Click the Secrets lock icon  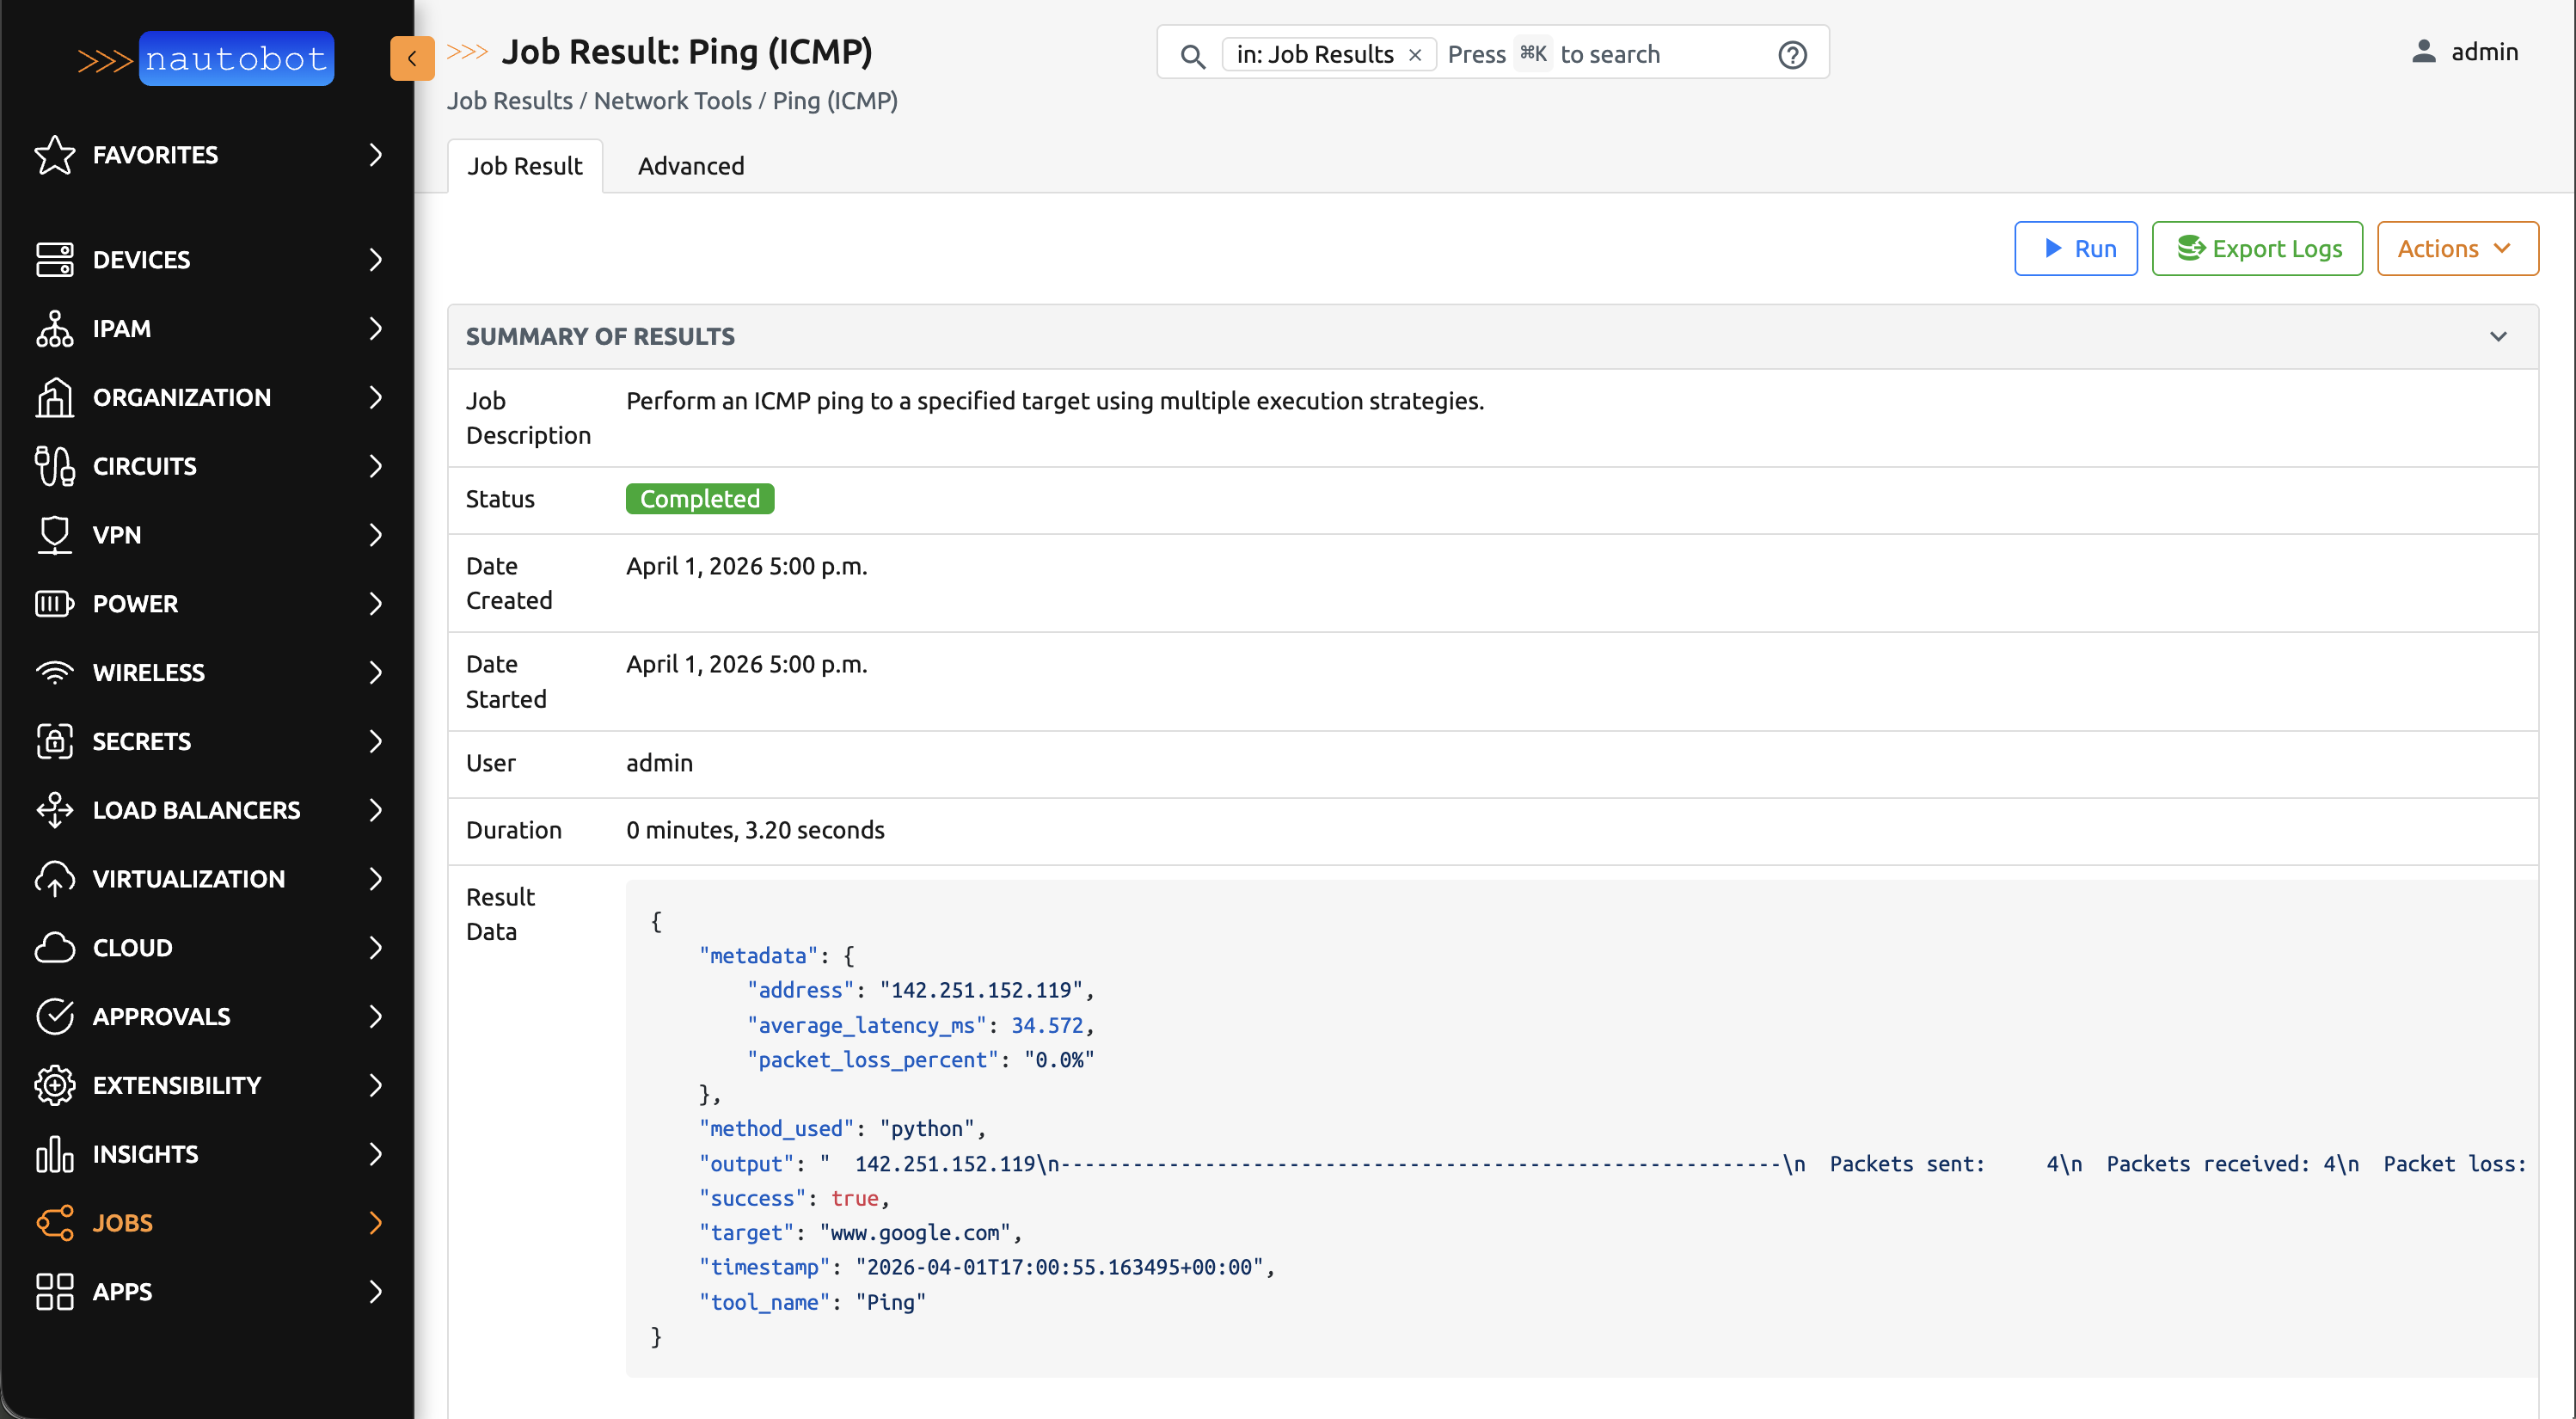tap(54, 741)
